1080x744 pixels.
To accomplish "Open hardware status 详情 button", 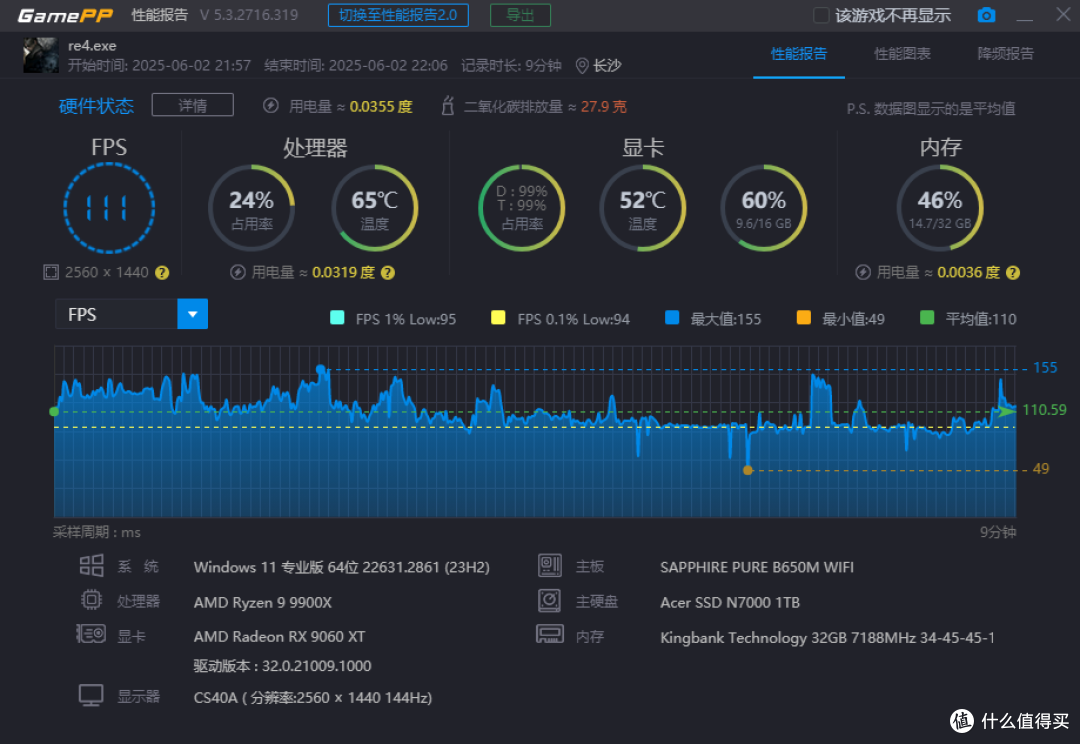I will point(192,105).
